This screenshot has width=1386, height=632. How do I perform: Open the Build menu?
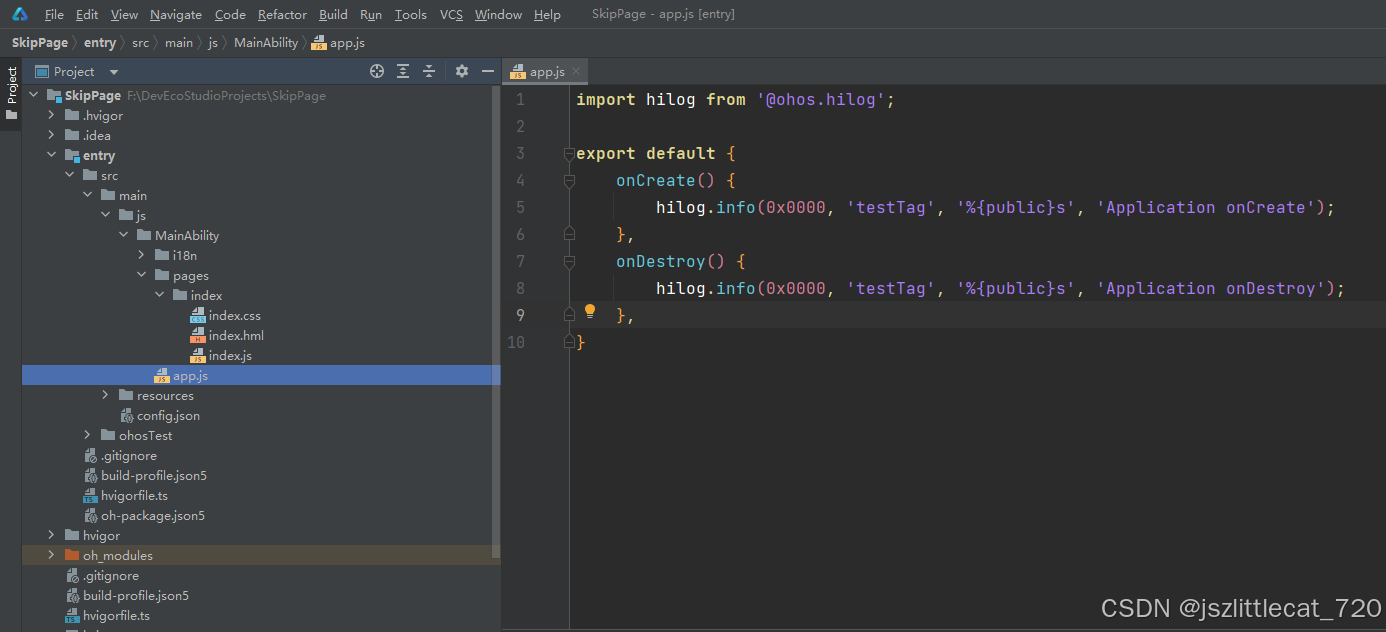point(333,15)
